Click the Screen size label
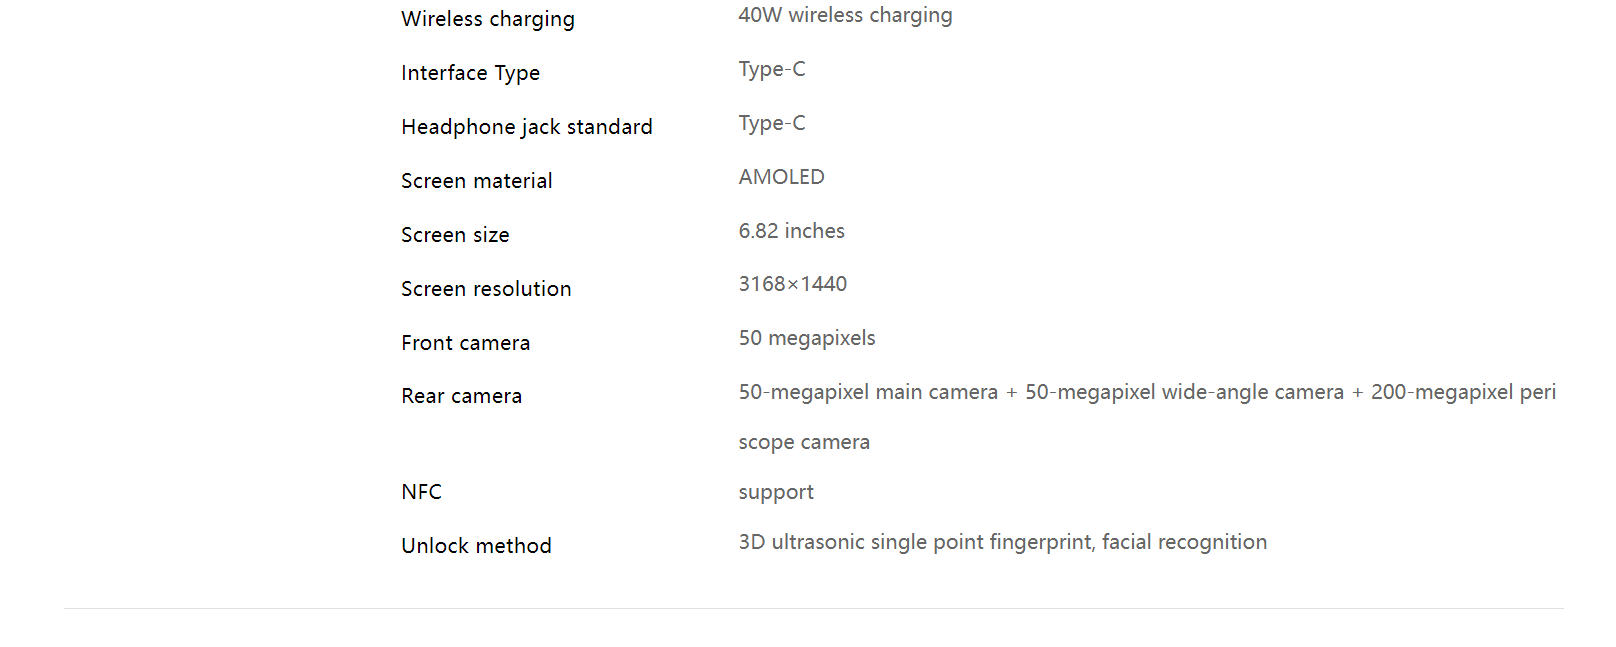The image size is (1616, 647). click(x=455, y=235)
